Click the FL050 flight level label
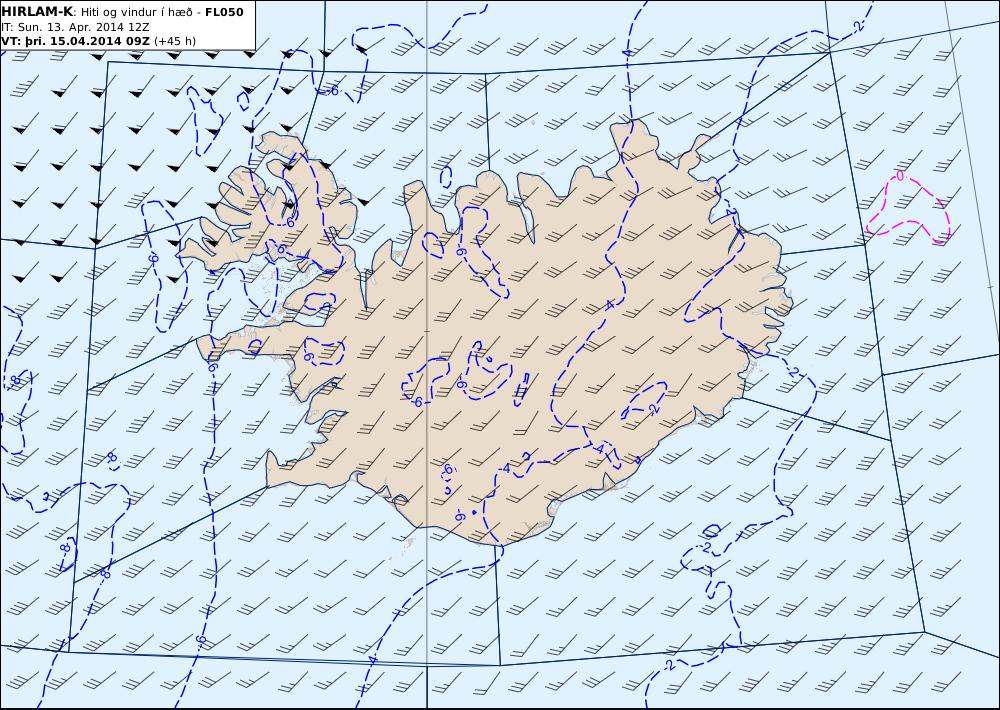Screen dimensions: 1000x710 coord(224,12)
